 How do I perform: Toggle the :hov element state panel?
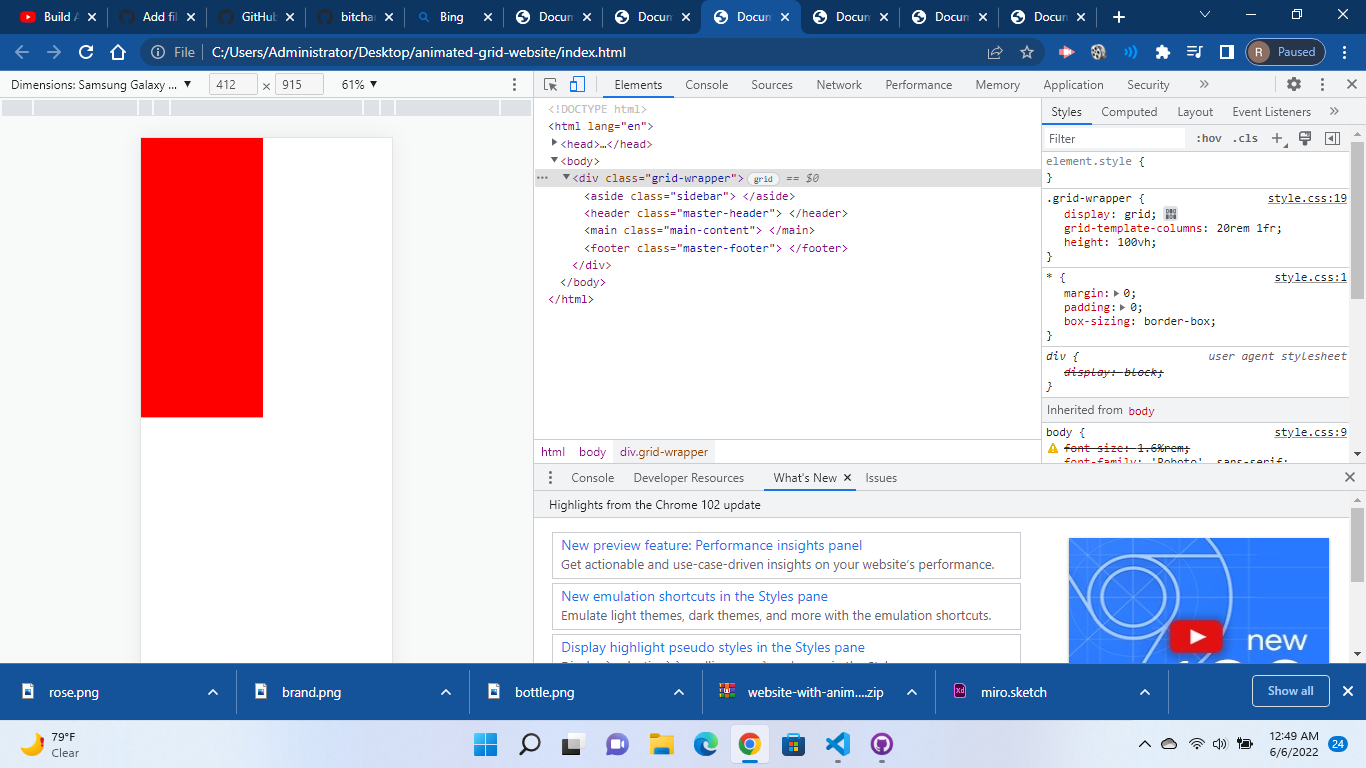pos(1209,138)
